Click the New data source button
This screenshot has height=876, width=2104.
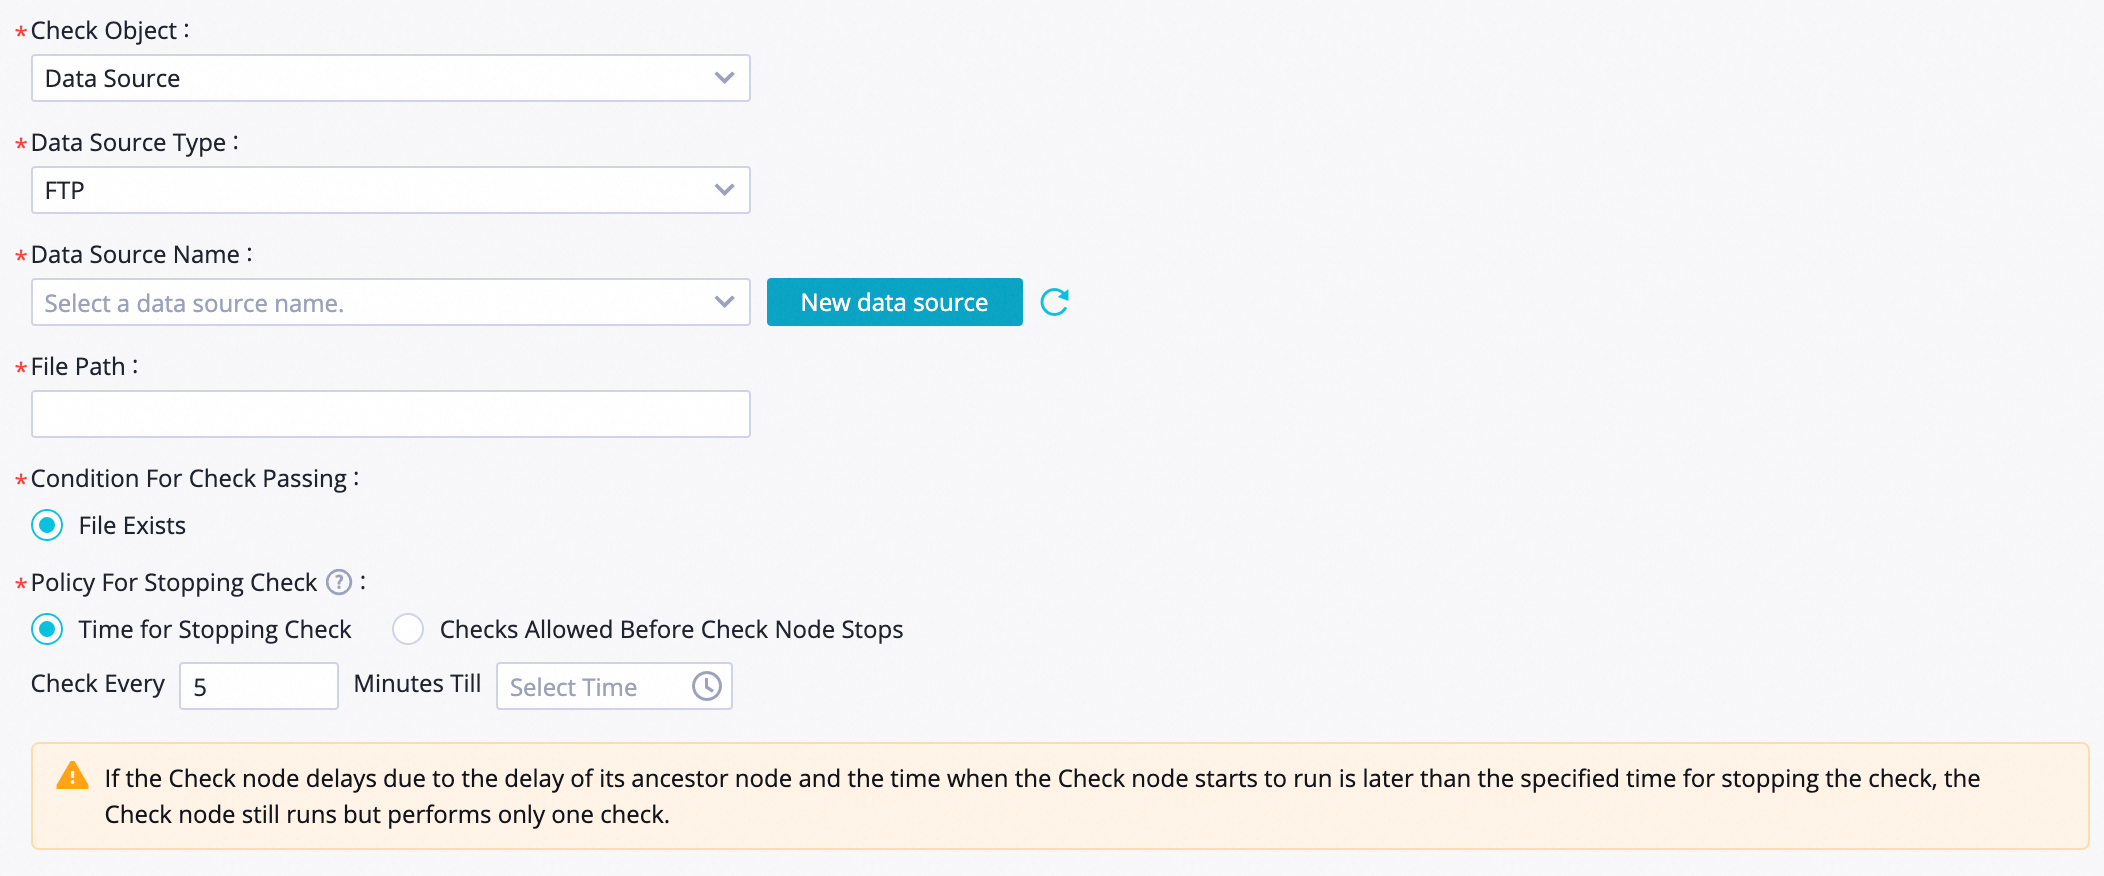tap(894, 302)
